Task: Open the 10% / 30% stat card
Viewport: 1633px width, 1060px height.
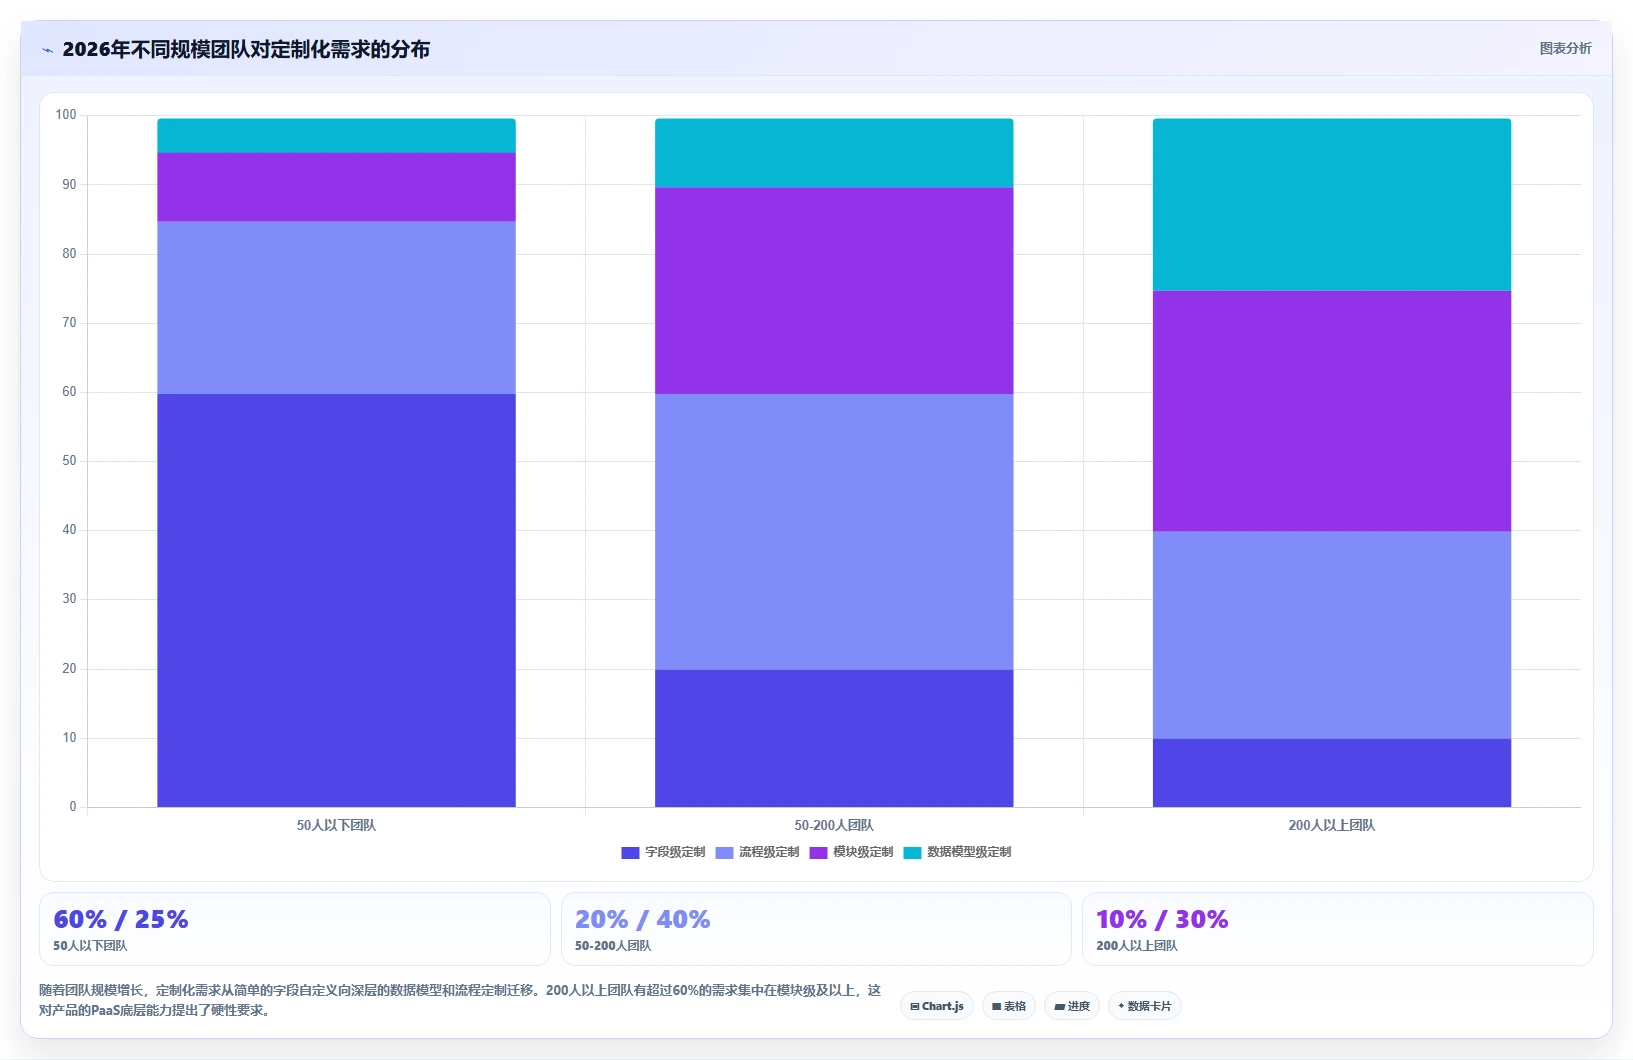Action: point(1338,929)
